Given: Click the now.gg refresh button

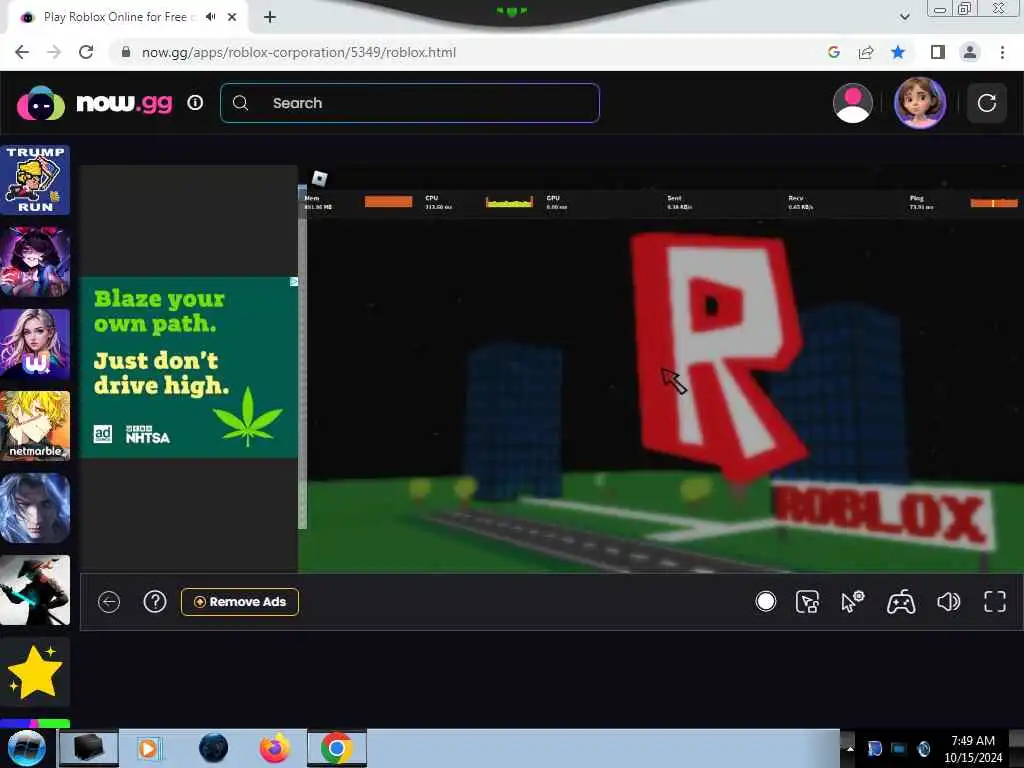Looking at the screenshot, I should 987,103.
